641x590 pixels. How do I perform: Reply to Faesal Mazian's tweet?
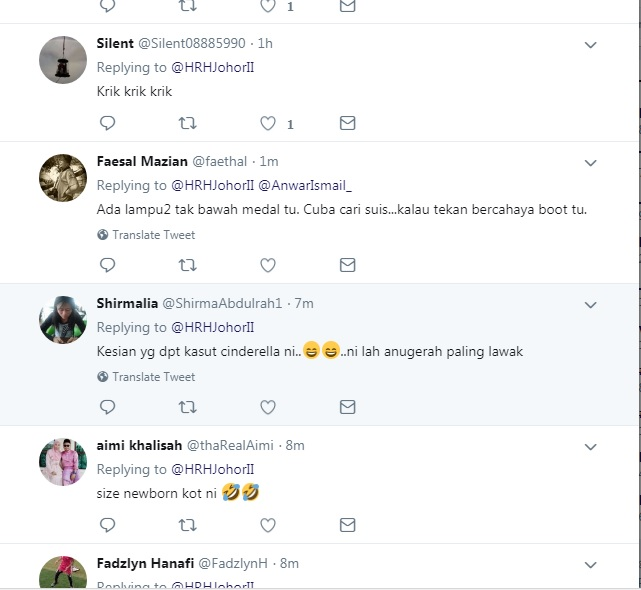click(108, 265)
